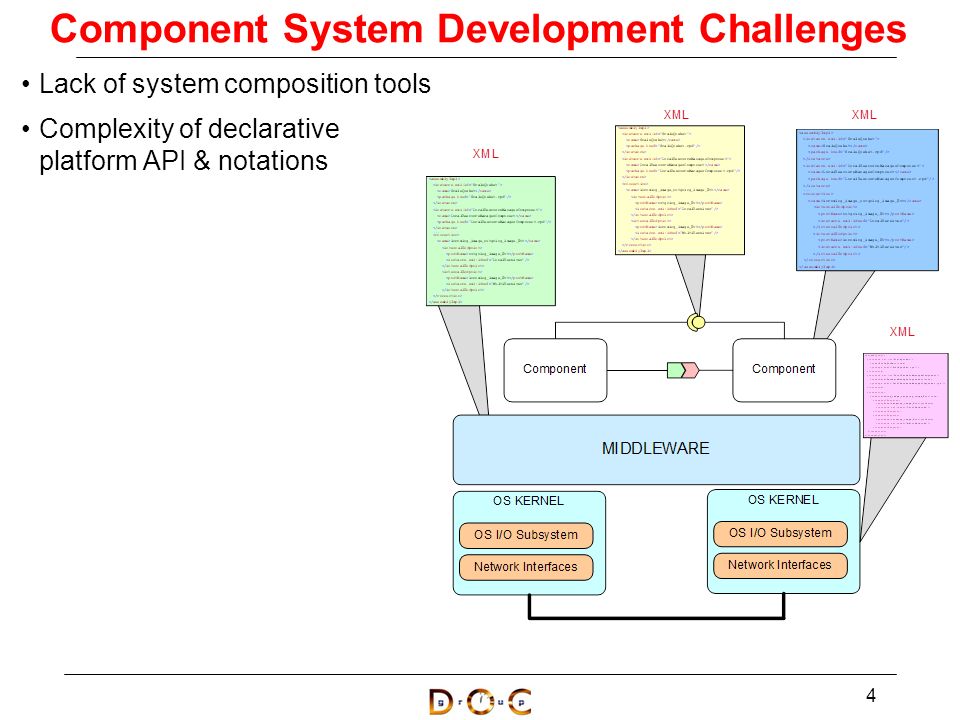
Task: Select the left OS I/O Subsystem box
Action: pyautogui.click(x=526, y=534)
